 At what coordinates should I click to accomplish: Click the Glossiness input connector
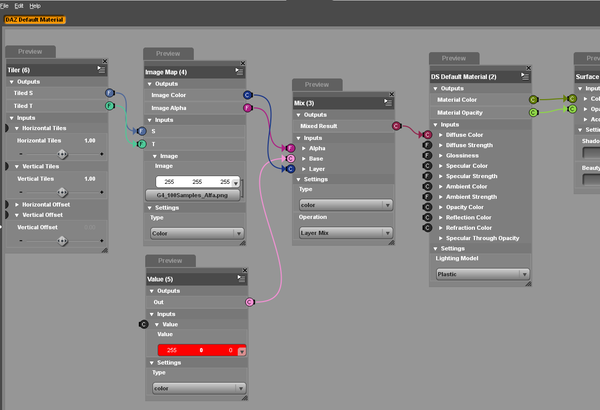427,155
